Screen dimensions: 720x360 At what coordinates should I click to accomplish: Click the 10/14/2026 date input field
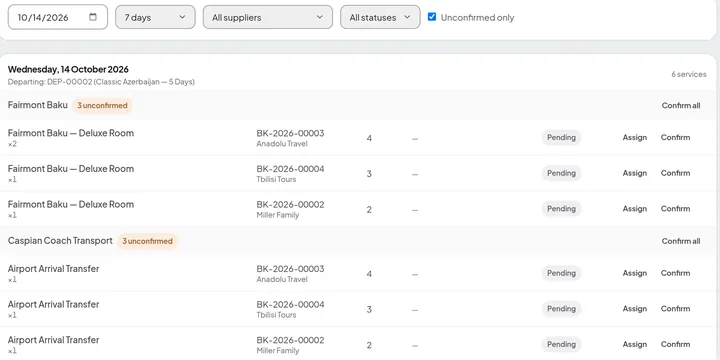[58, 17]
